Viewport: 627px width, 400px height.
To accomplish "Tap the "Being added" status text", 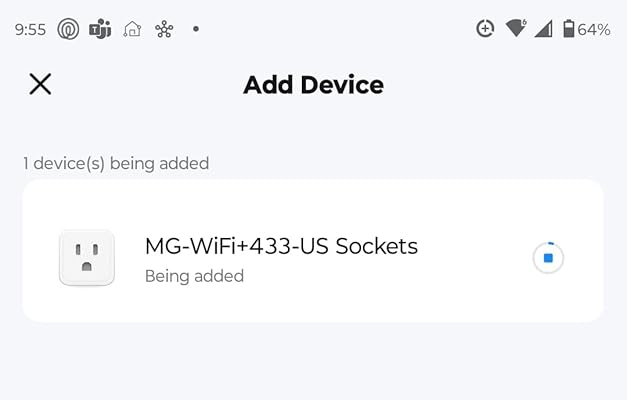I will tap(194, 276).
